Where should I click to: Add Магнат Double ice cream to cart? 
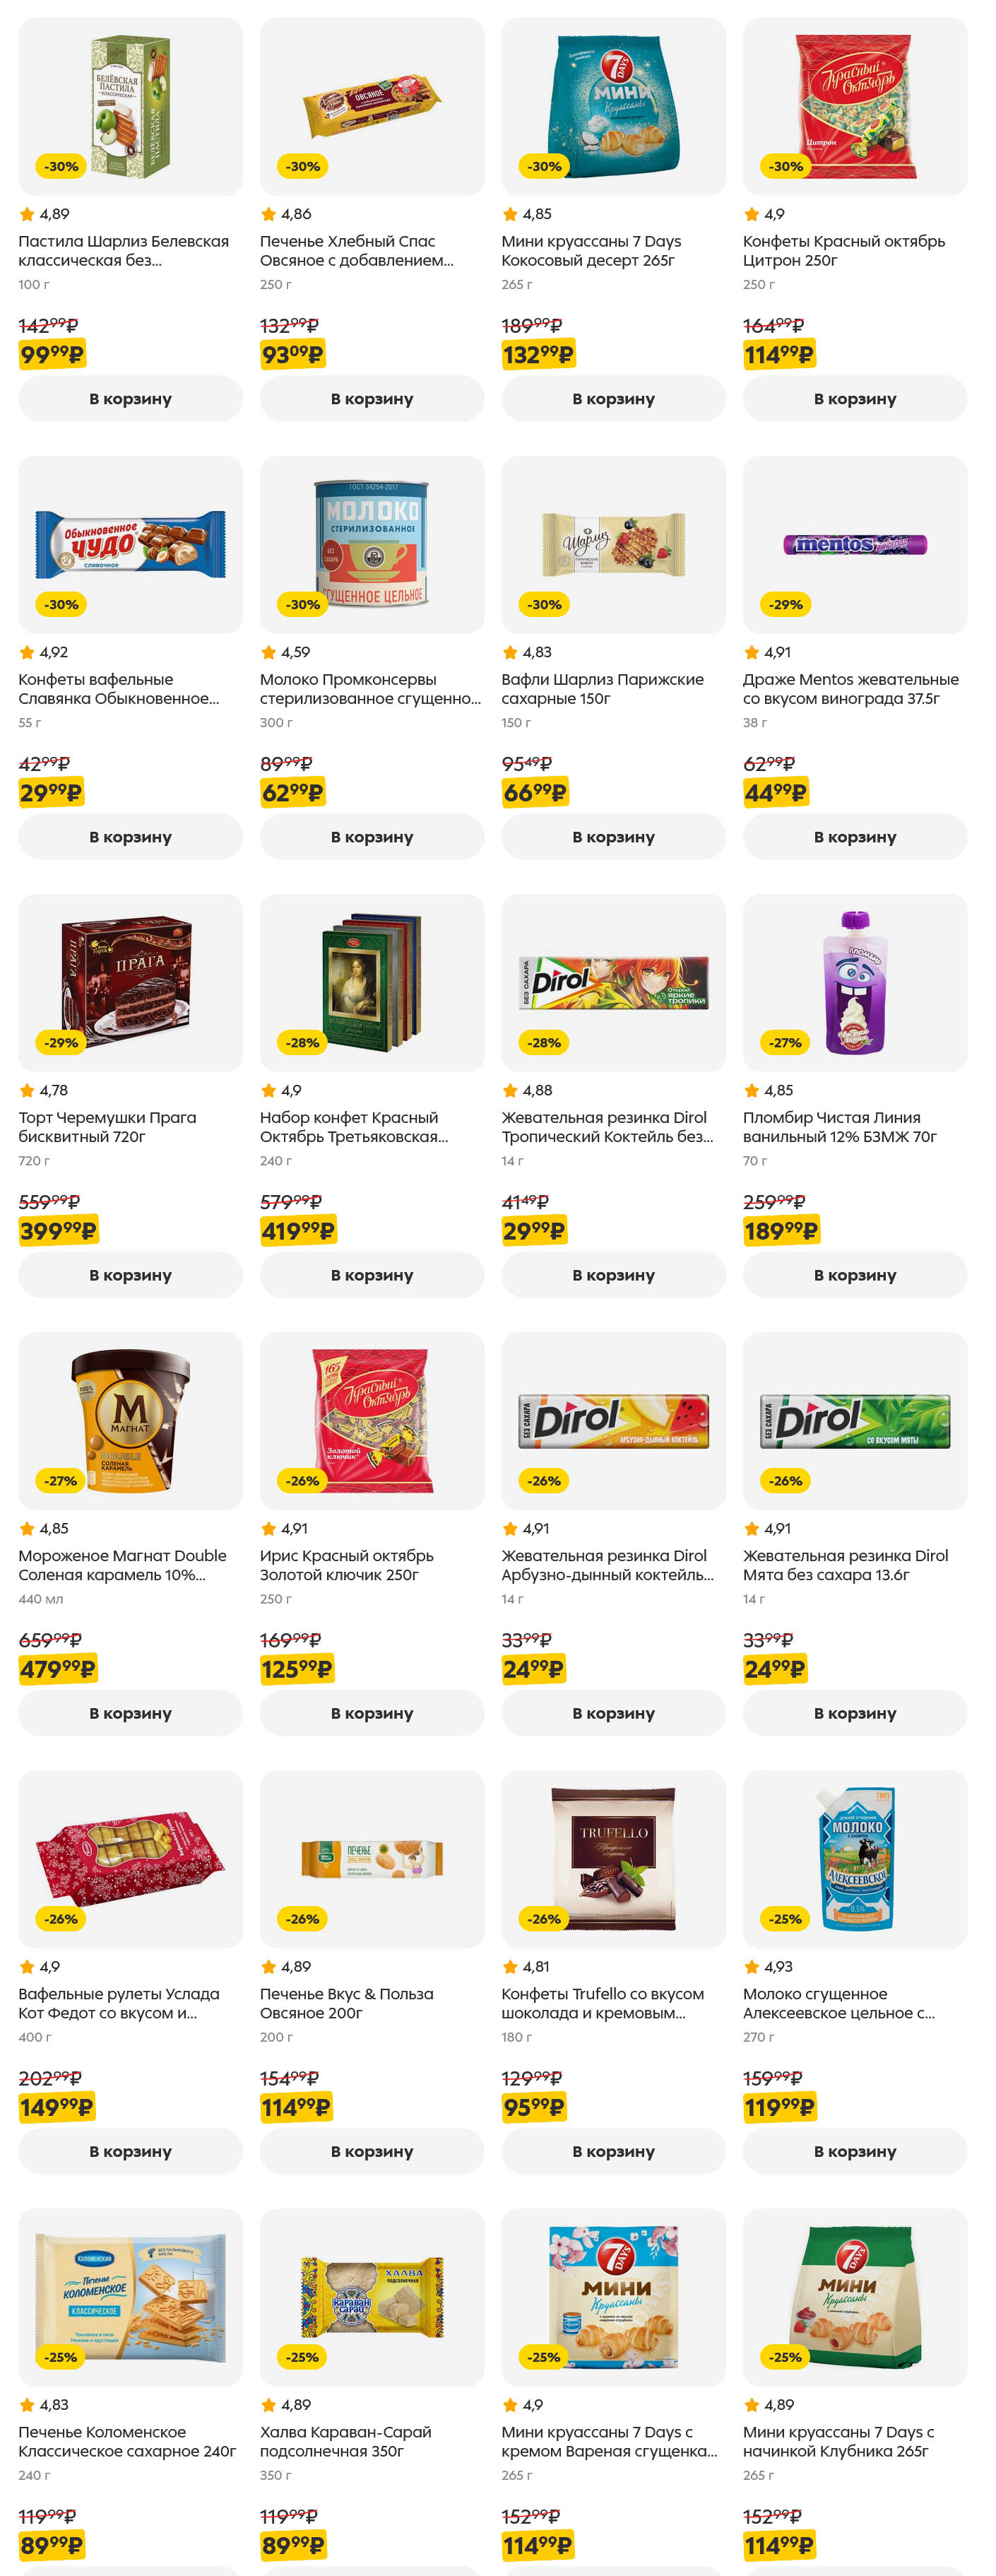[x=130, y=1713]
